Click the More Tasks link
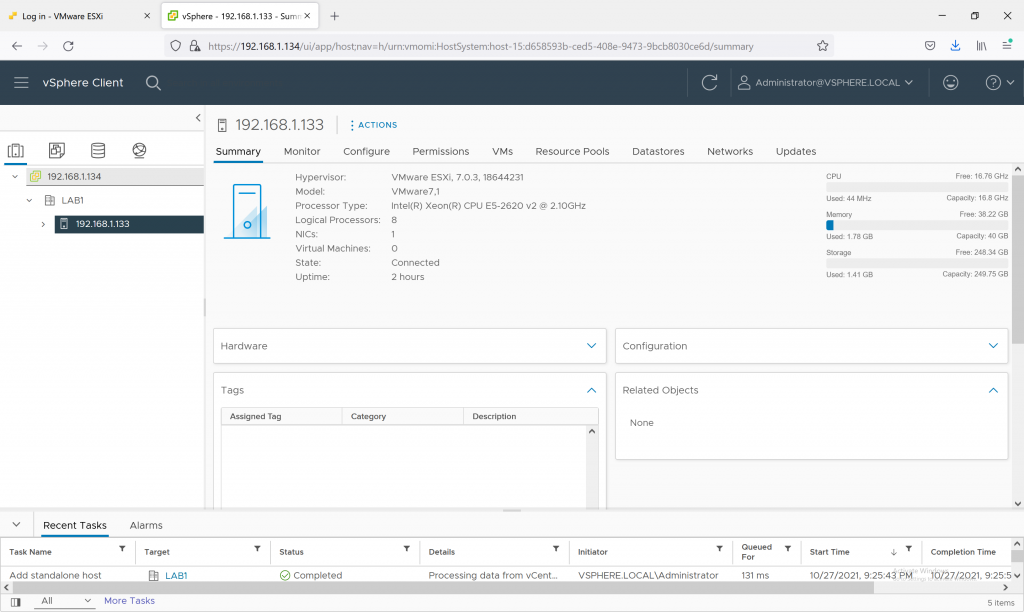Image resolution: width=1024 pixels, height=612 pixels. (129, 601)
